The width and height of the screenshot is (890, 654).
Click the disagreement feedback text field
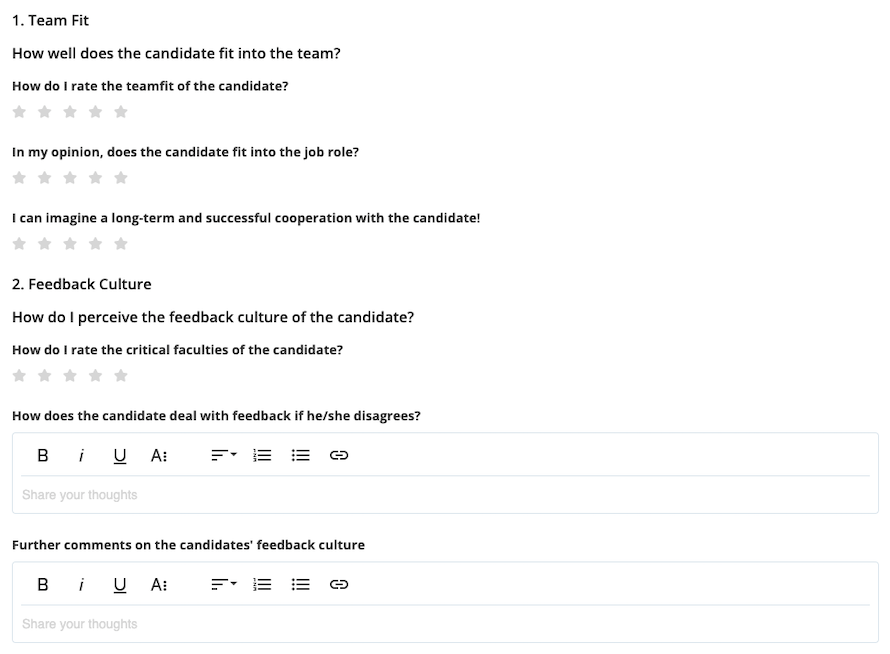tap(446, 495)
